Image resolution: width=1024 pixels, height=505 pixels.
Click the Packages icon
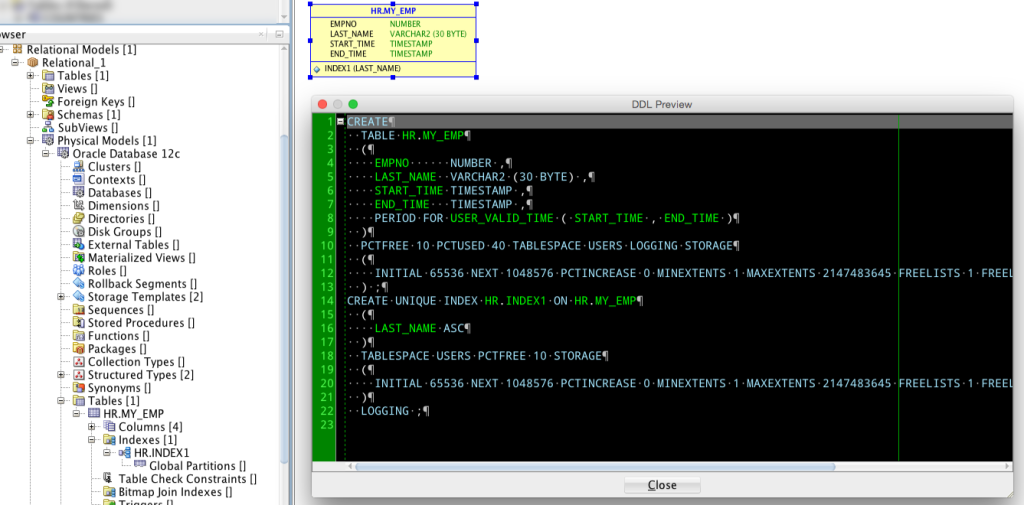[78, 349]
